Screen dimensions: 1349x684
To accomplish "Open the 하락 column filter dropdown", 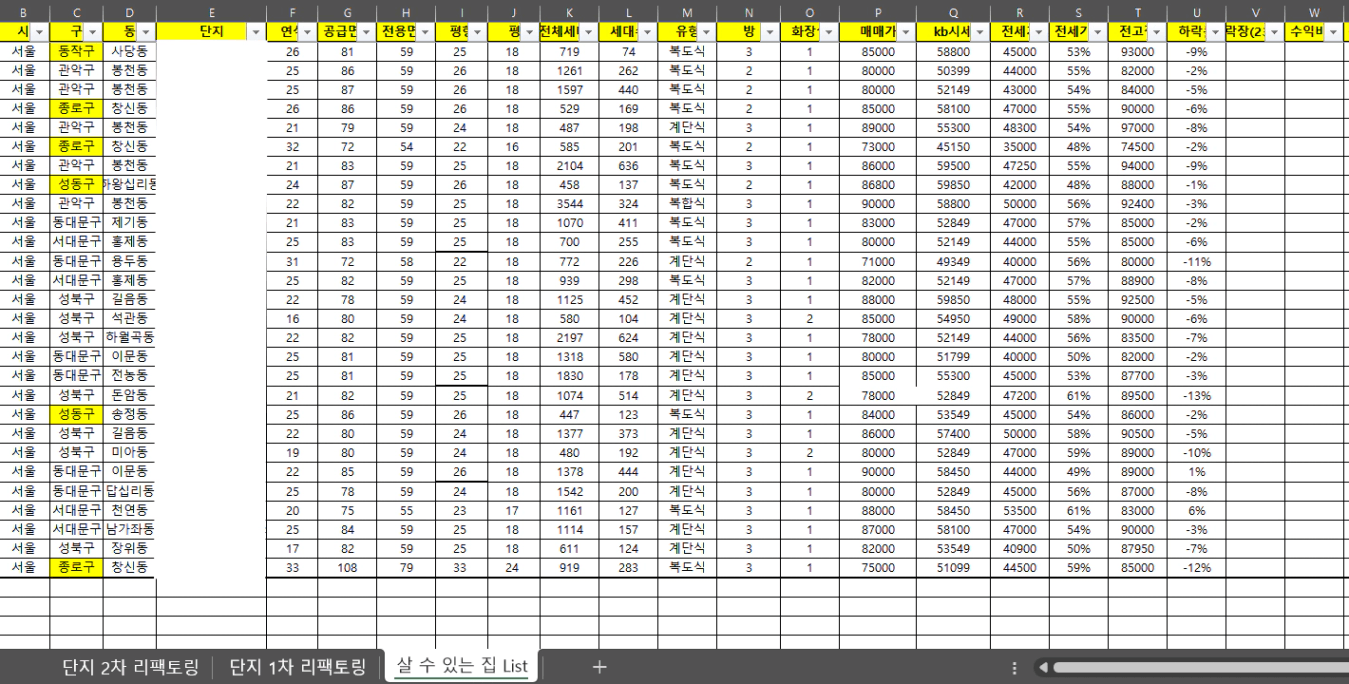I will tap(1215, 32).
